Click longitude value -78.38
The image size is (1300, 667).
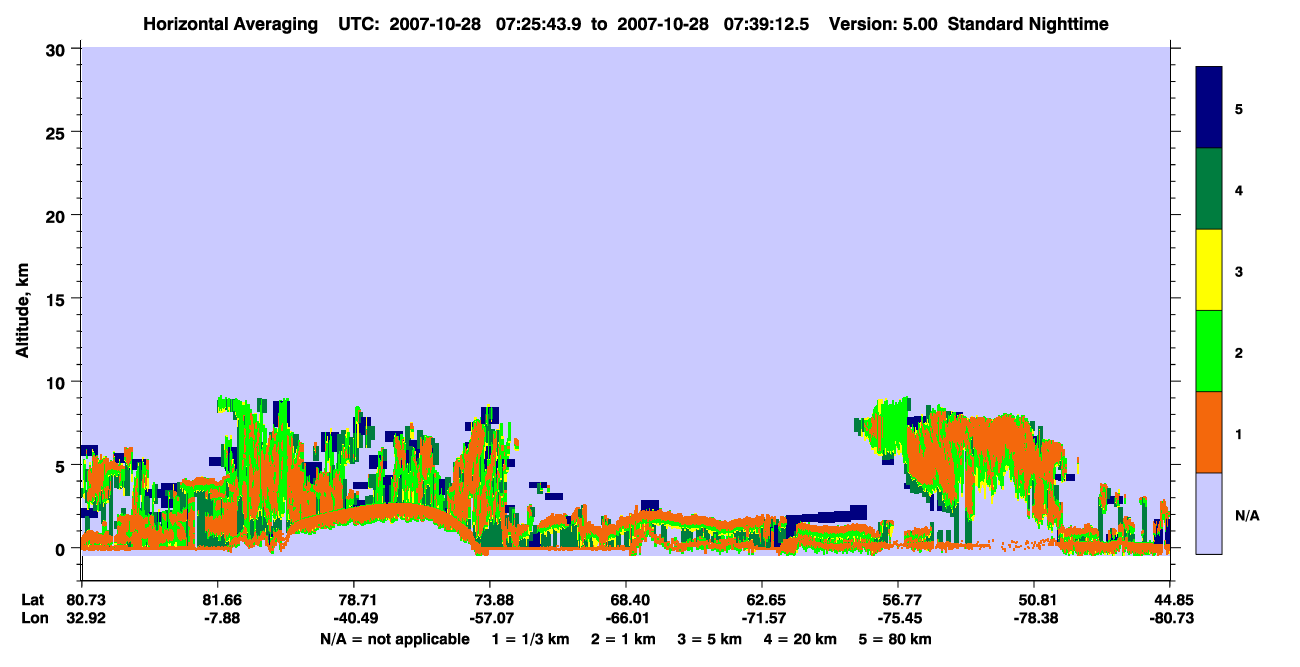(x=1034, y=618)
